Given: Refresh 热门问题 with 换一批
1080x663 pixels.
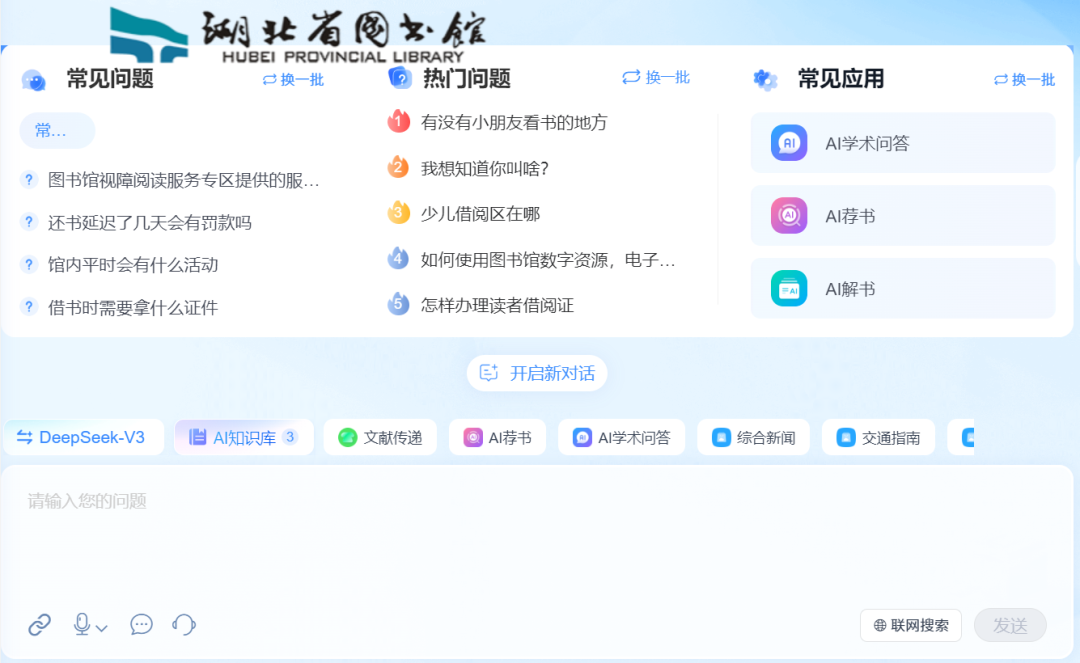Looking at the screenshot, I should coord(655,77).
